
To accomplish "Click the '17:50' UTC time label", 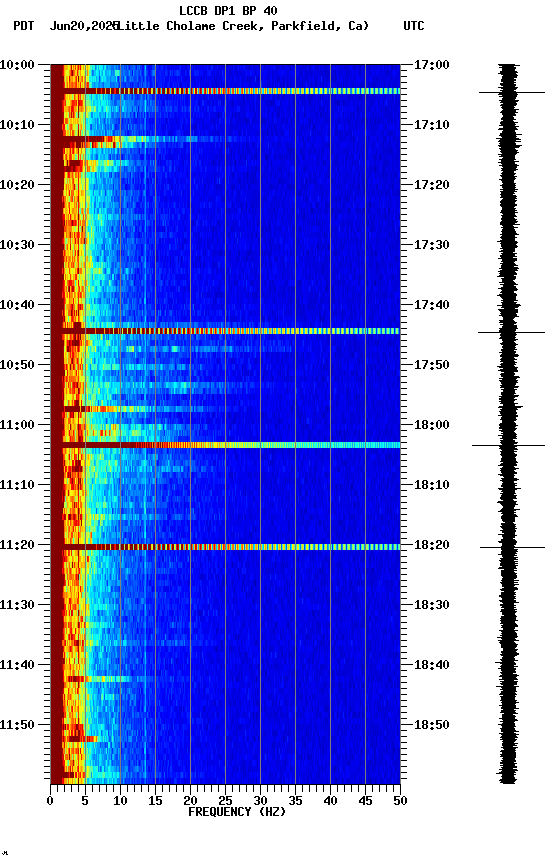I will click(x=432, y=365).
